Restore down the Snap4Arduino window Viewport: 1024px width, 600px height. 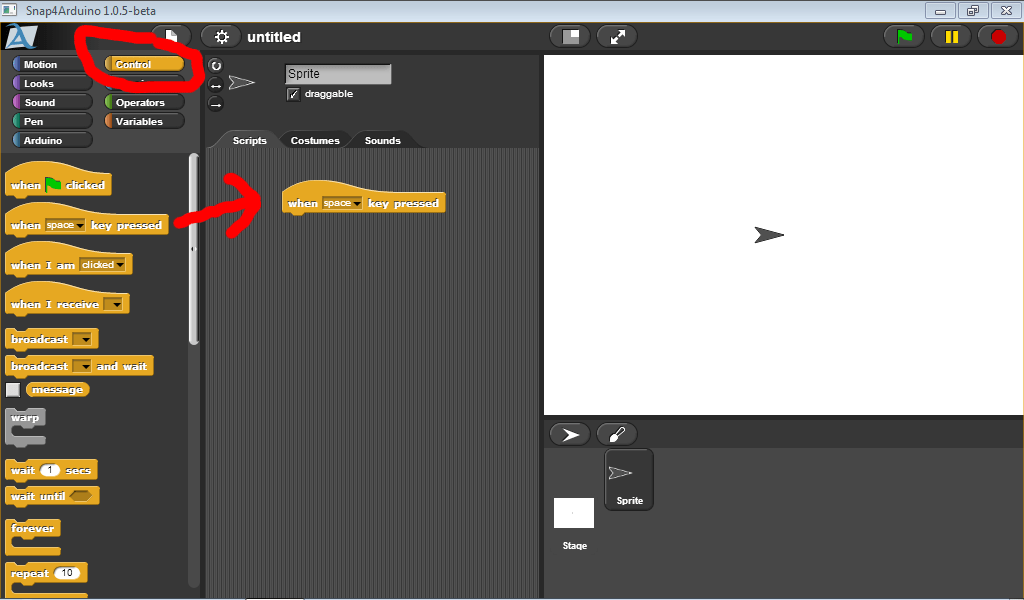(x=973, y=11)
